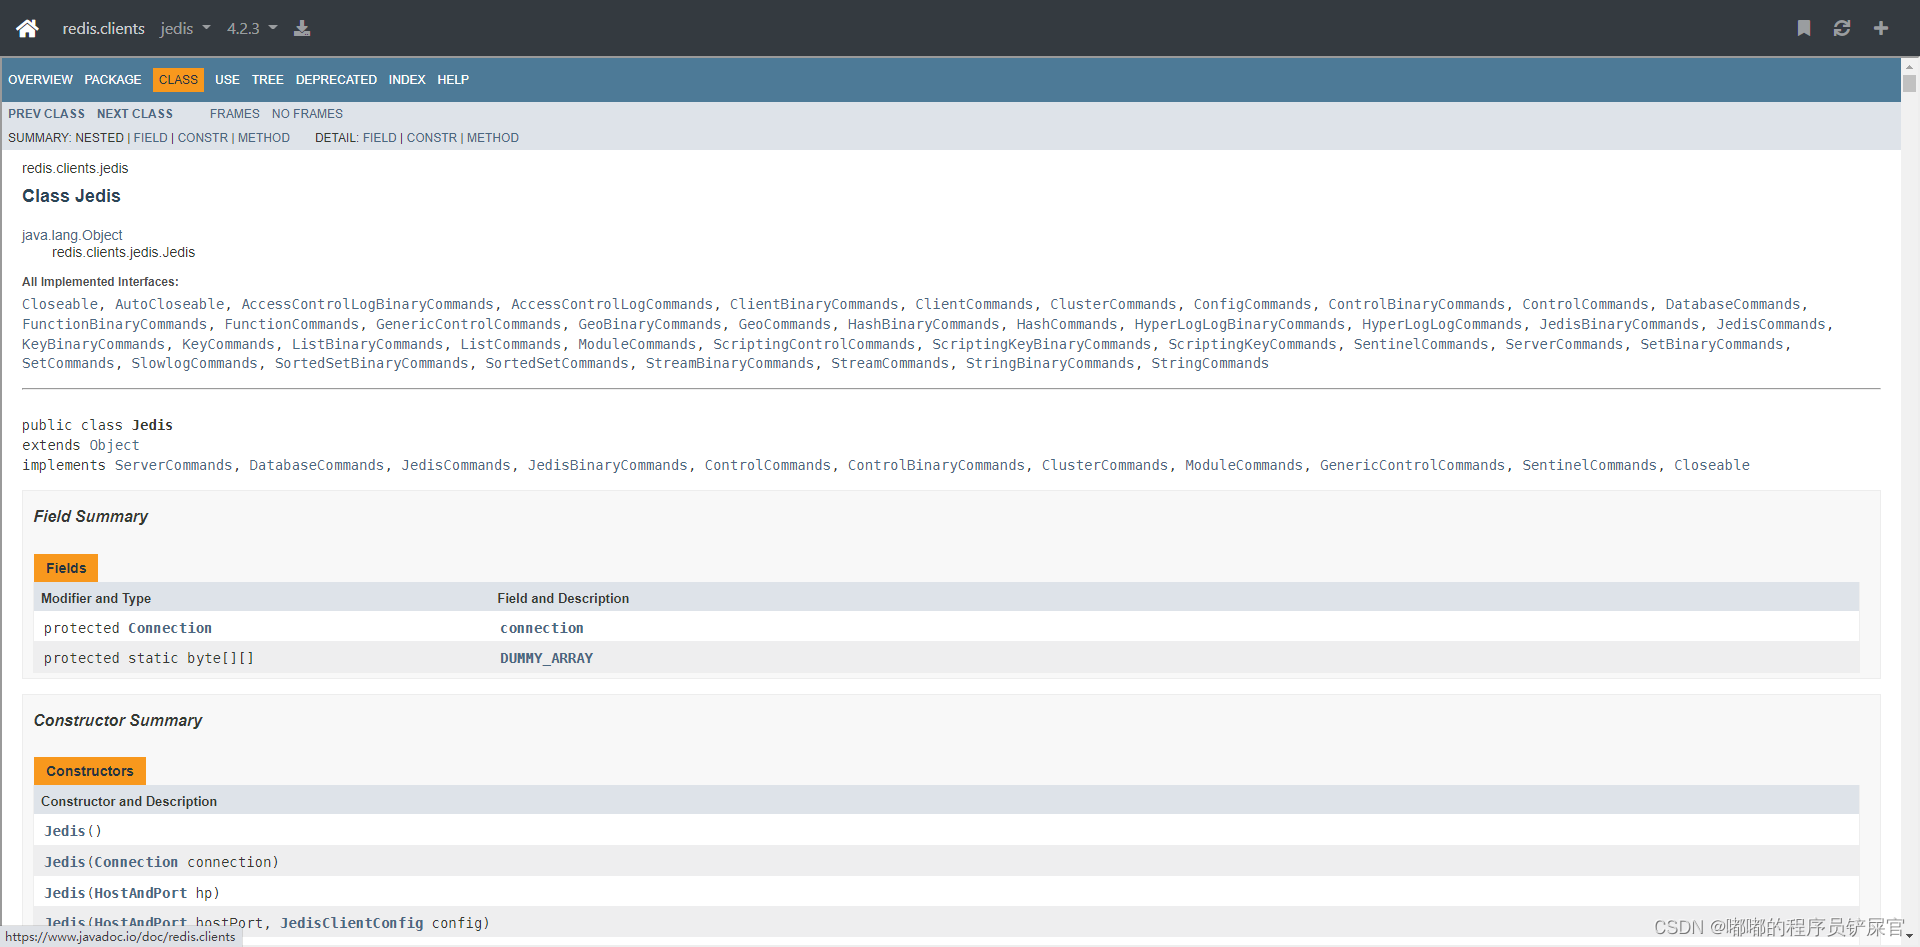Jump to Method detail link

point(493,138)
